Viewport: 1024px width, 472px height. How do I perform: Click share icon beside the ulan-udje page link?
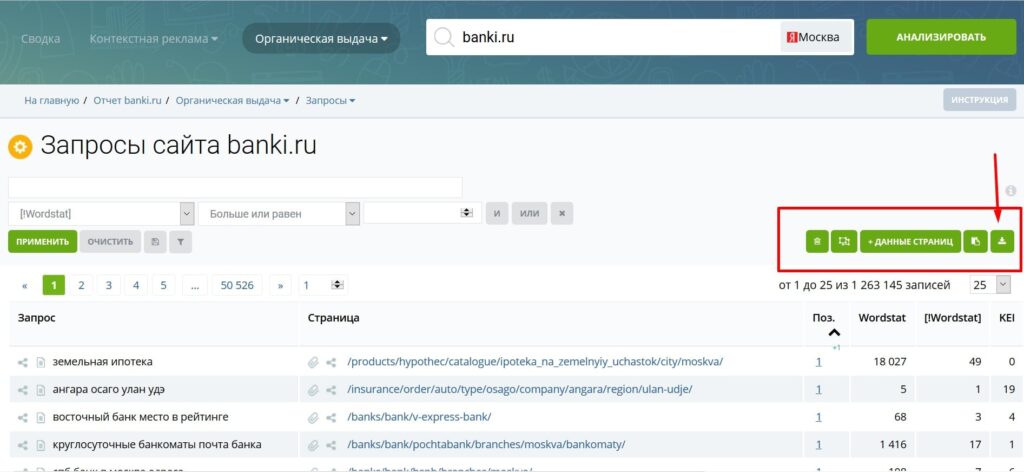click(331, 390)
